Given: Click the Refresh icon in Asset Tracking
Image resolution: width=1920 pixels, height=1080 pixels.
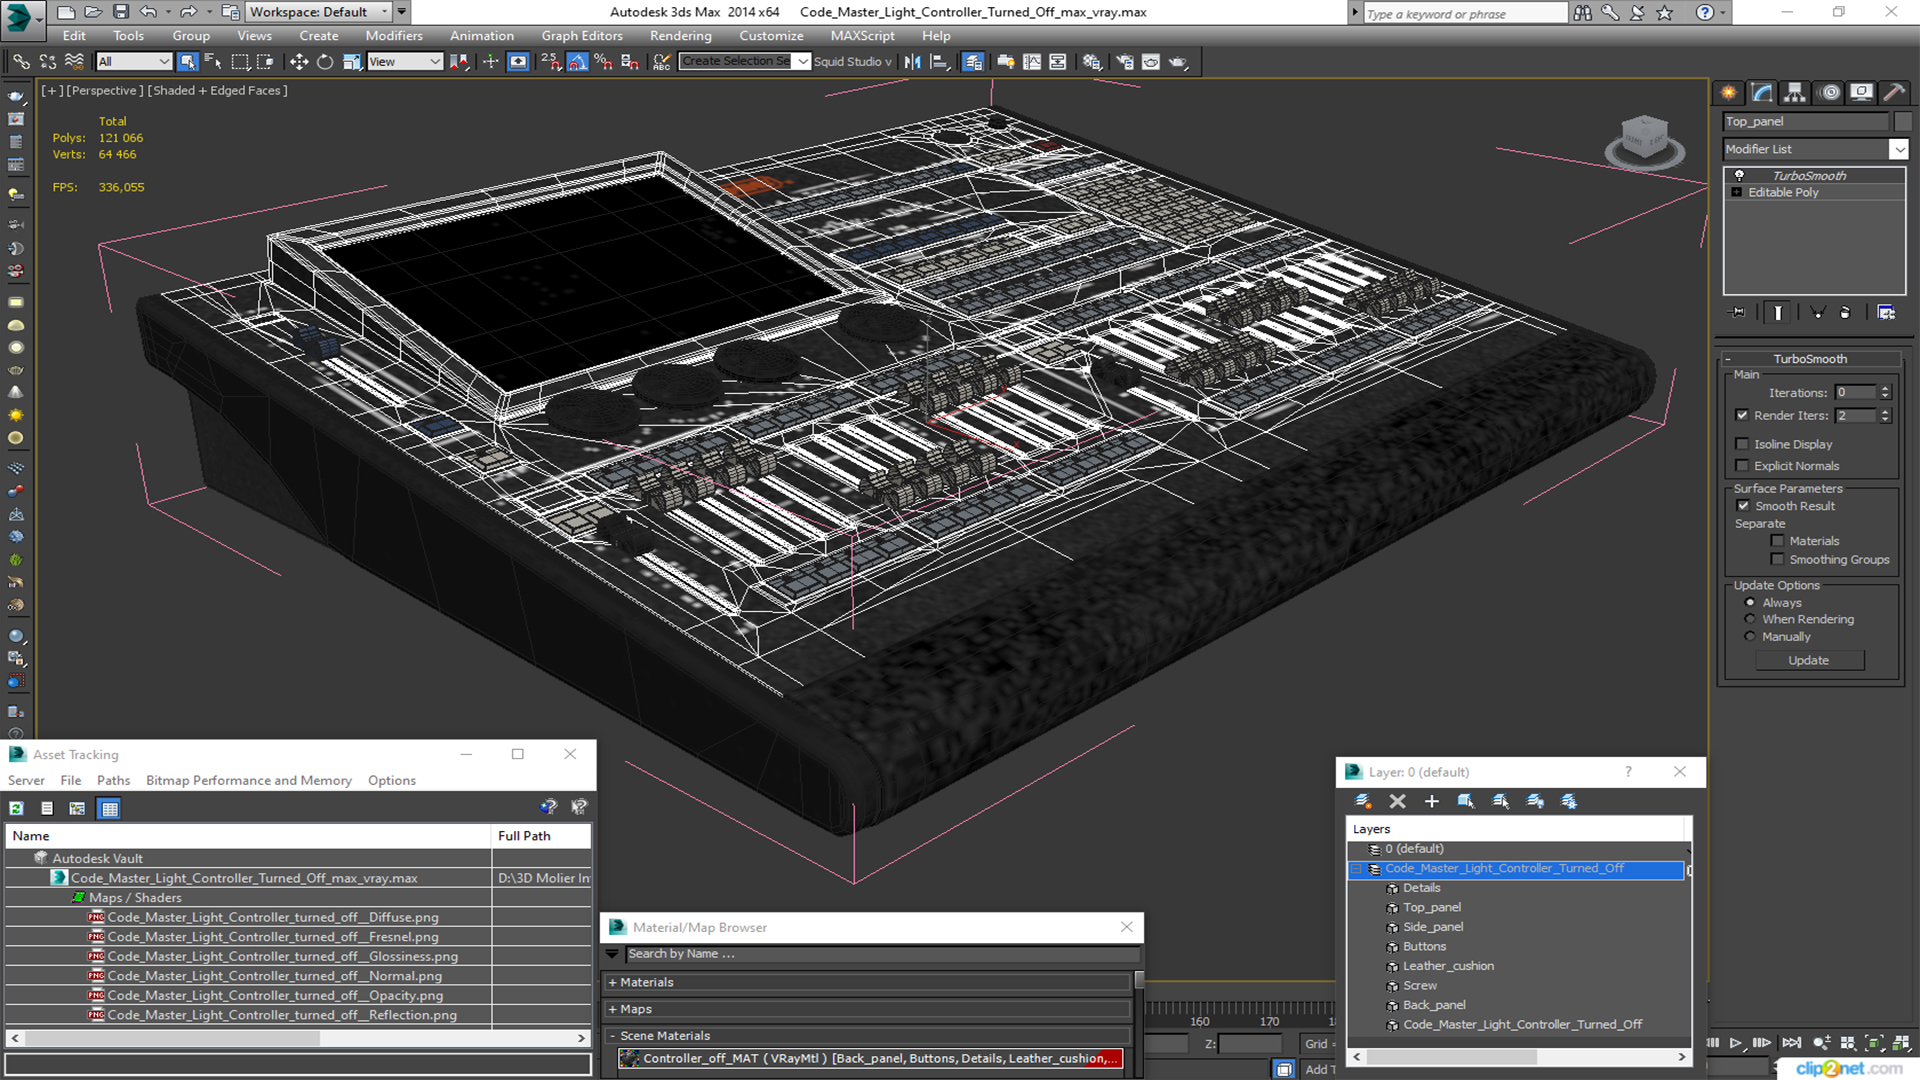Looking at the screenshot, I should pyautogui.click(x=17, y=808).
